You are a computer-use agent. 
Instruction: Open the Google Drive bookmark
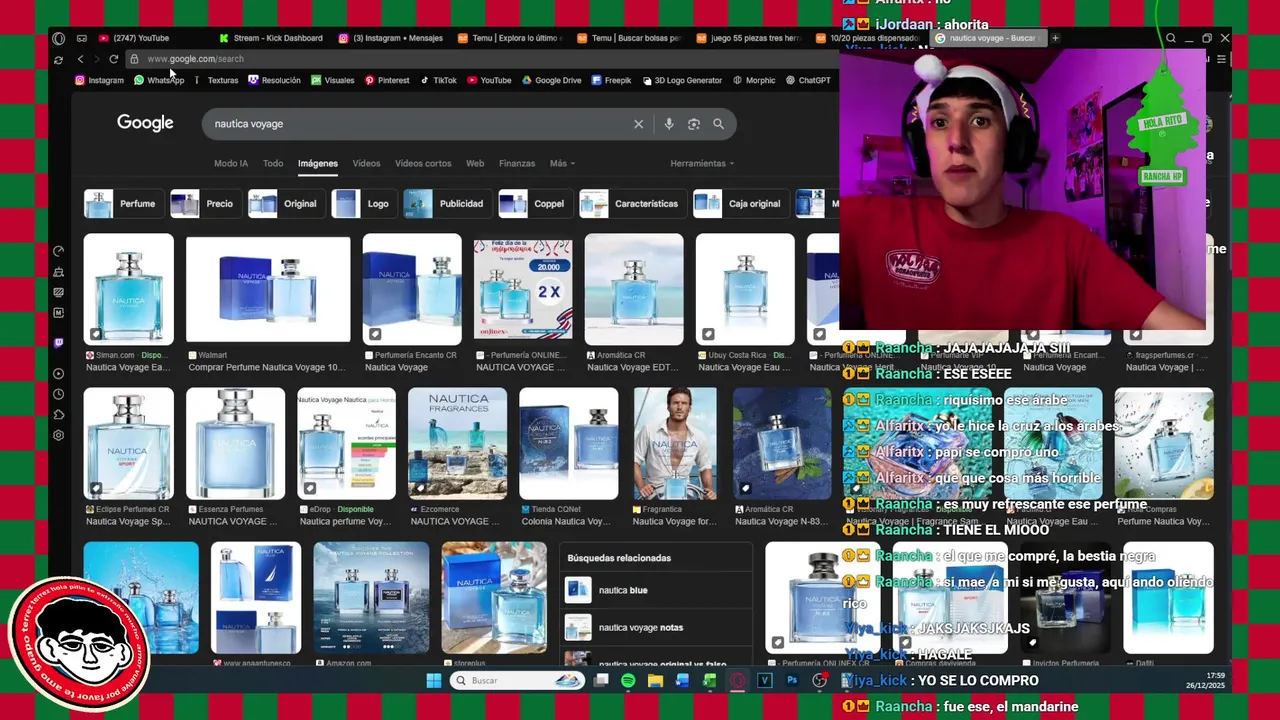(551, 80)
